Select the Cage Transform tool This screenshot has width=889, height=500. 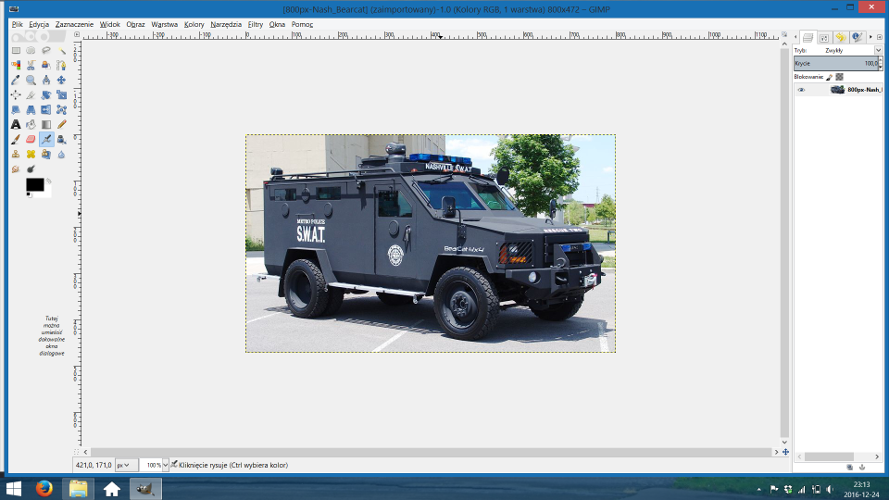(x=61, y=109)
